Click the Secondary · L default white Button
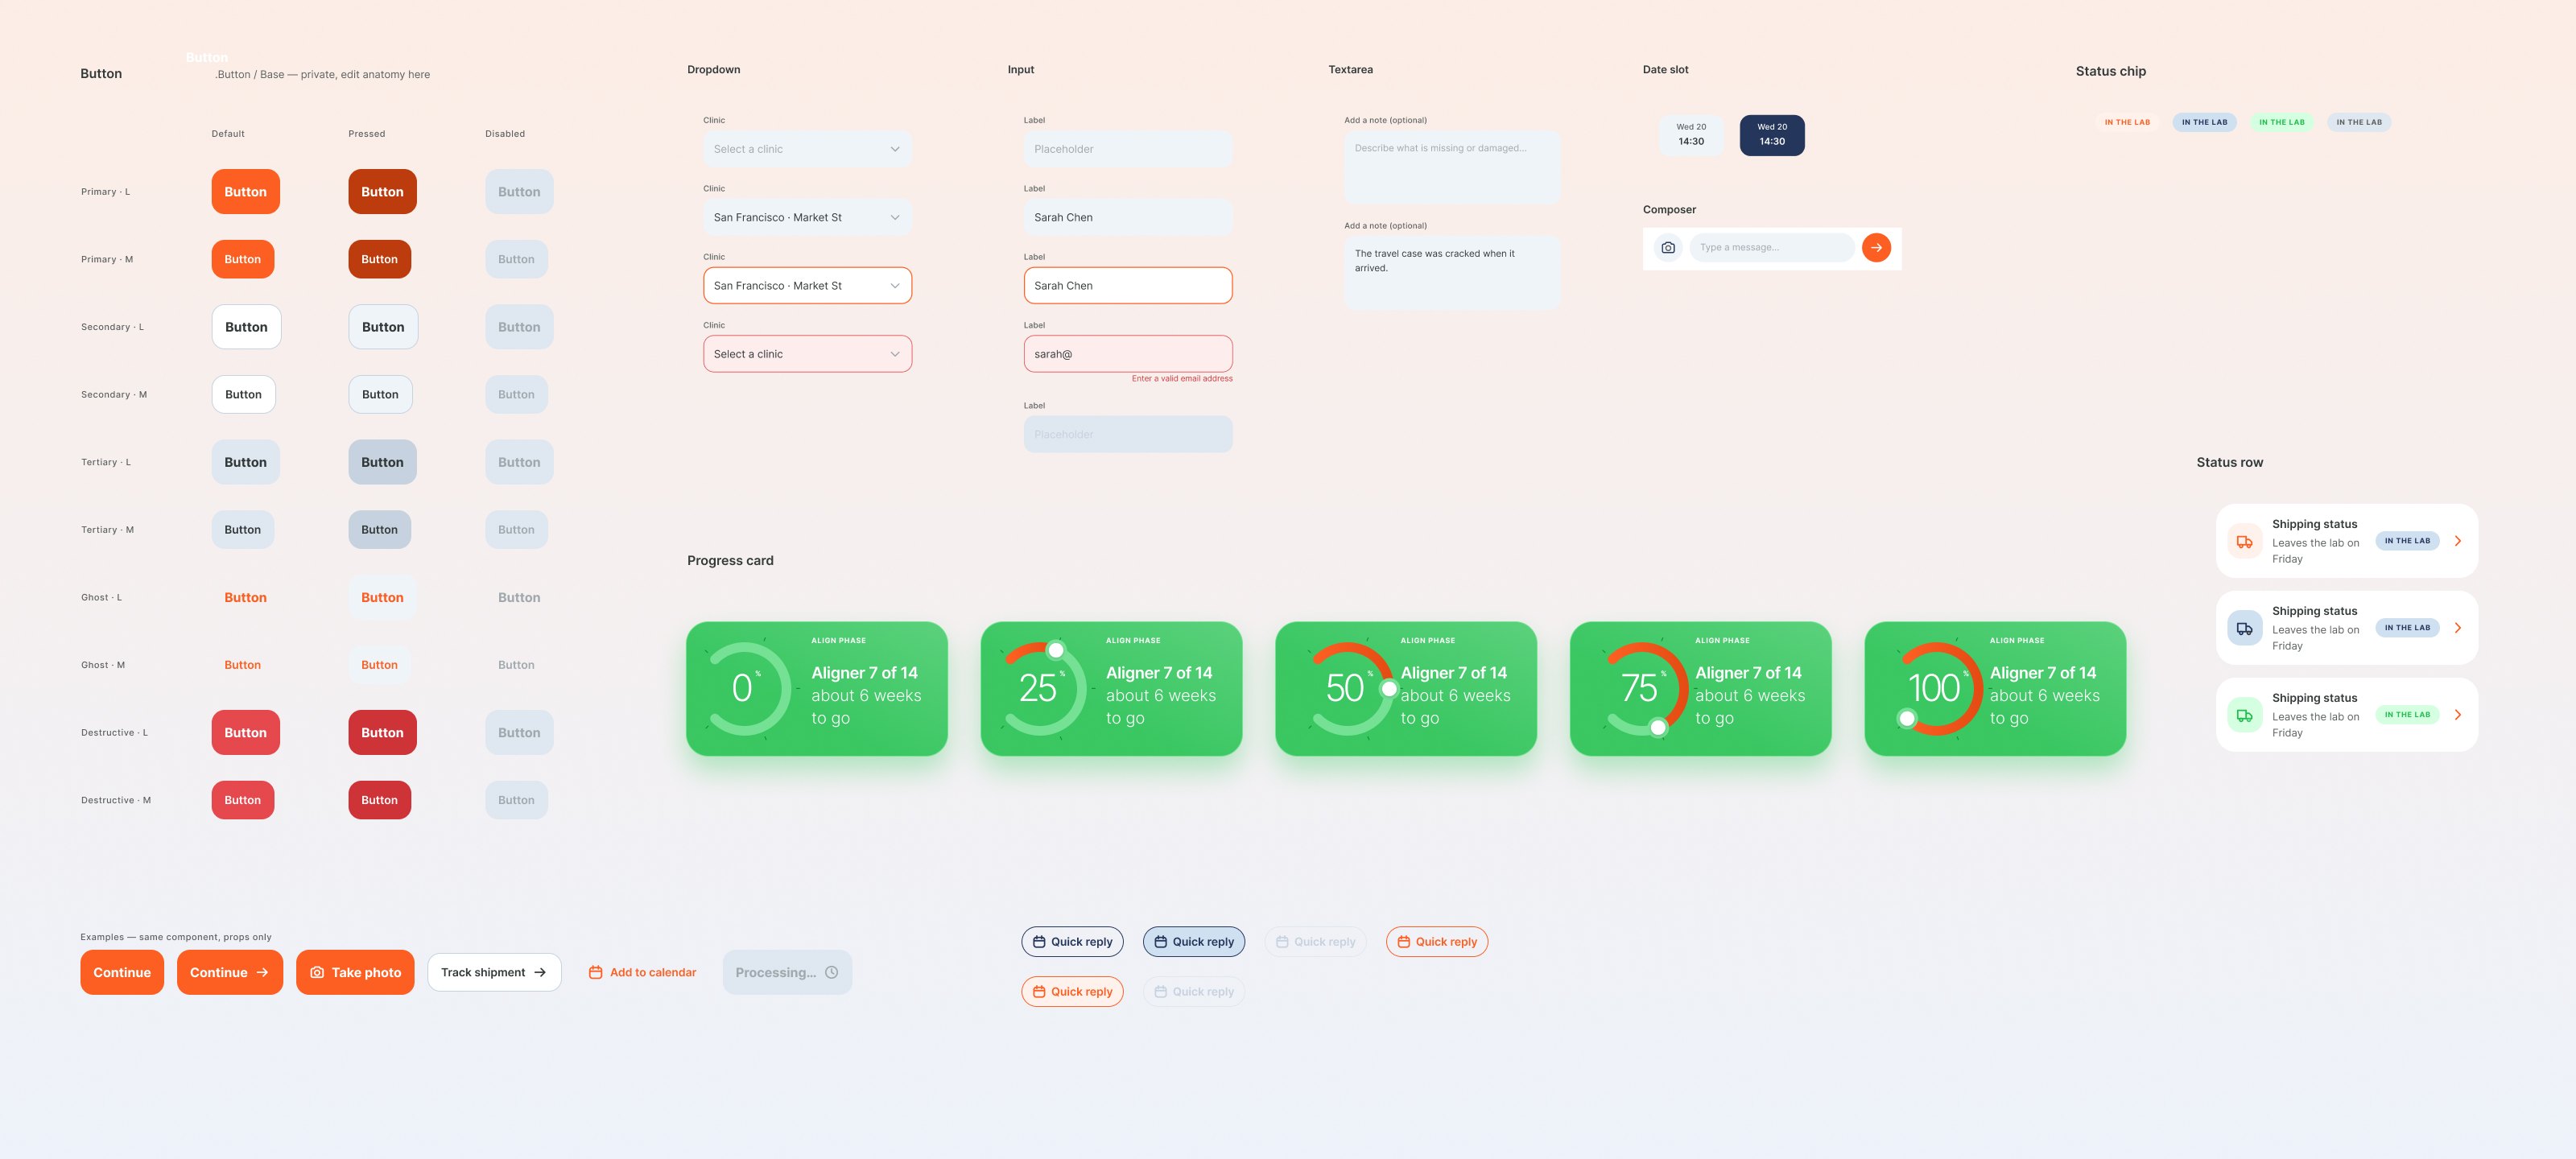 click(x=246, y=327)
